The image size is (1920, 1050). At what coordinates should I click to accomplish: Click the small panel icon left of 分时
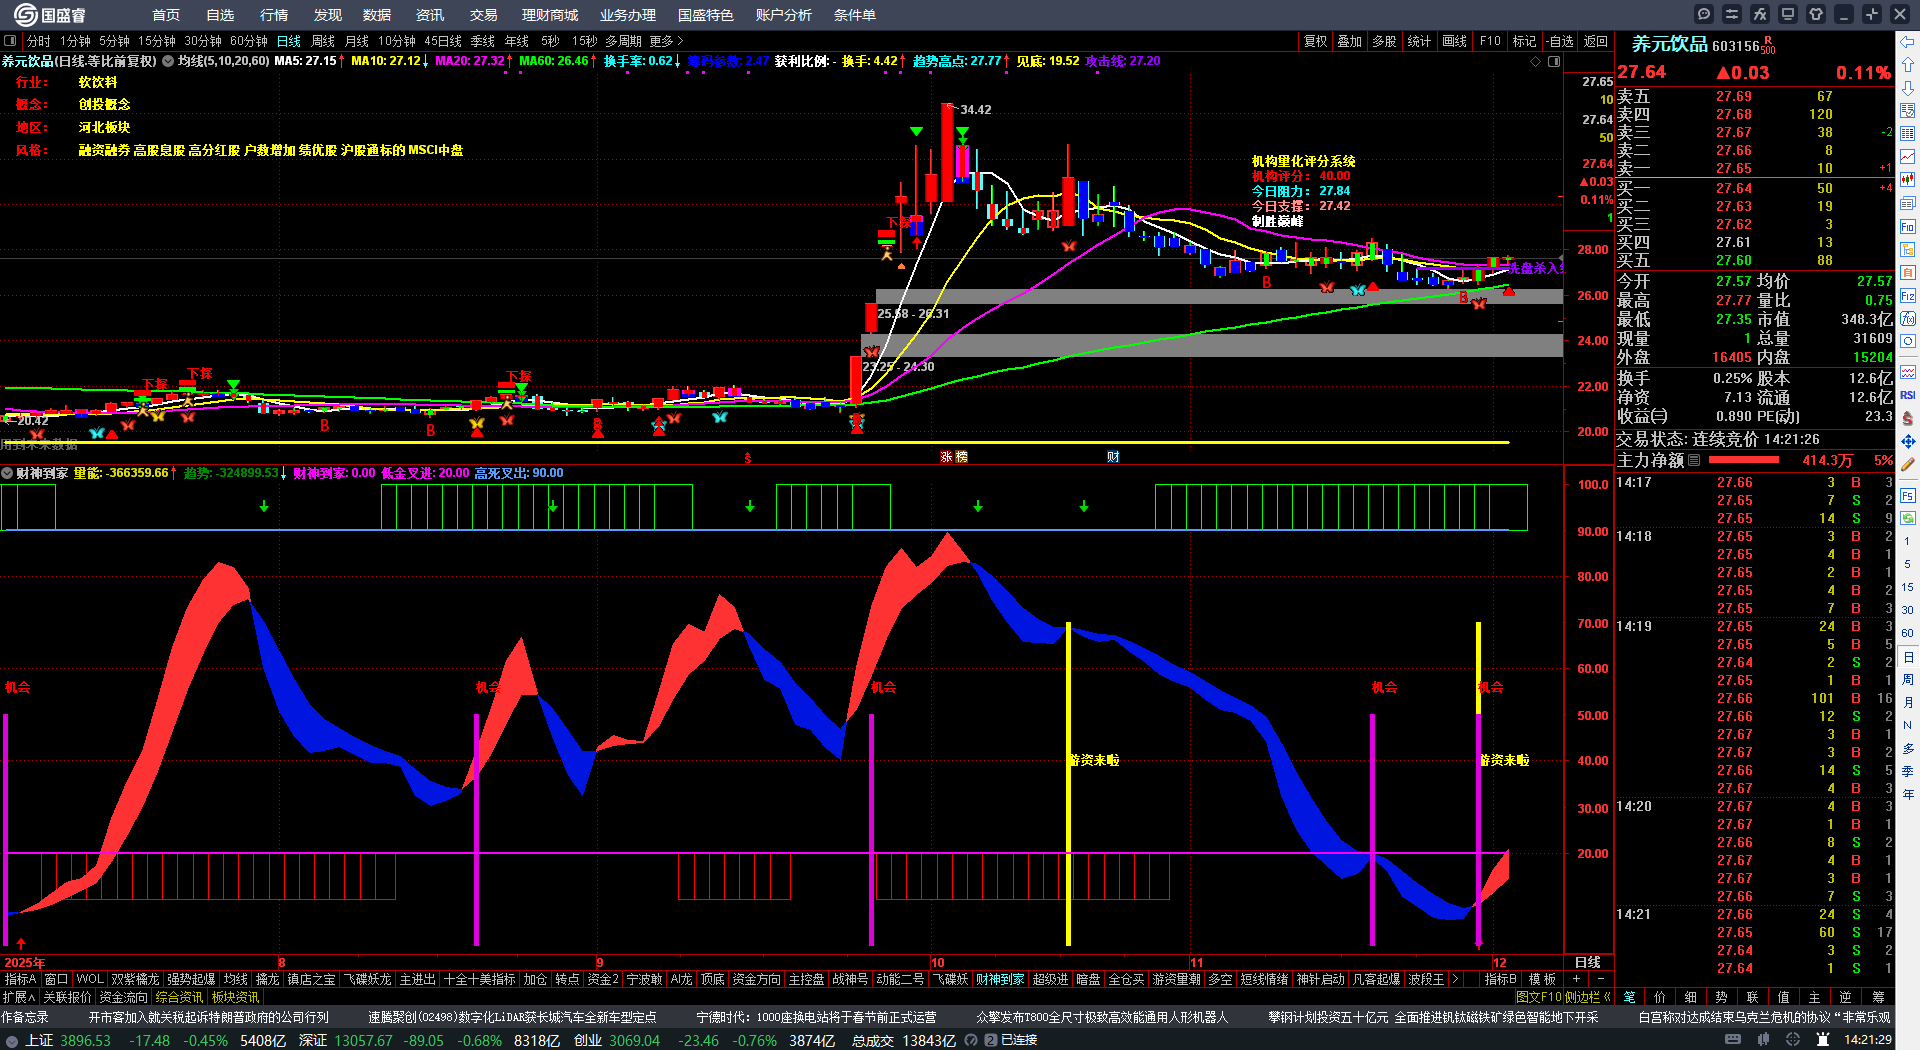pos(10,41)
